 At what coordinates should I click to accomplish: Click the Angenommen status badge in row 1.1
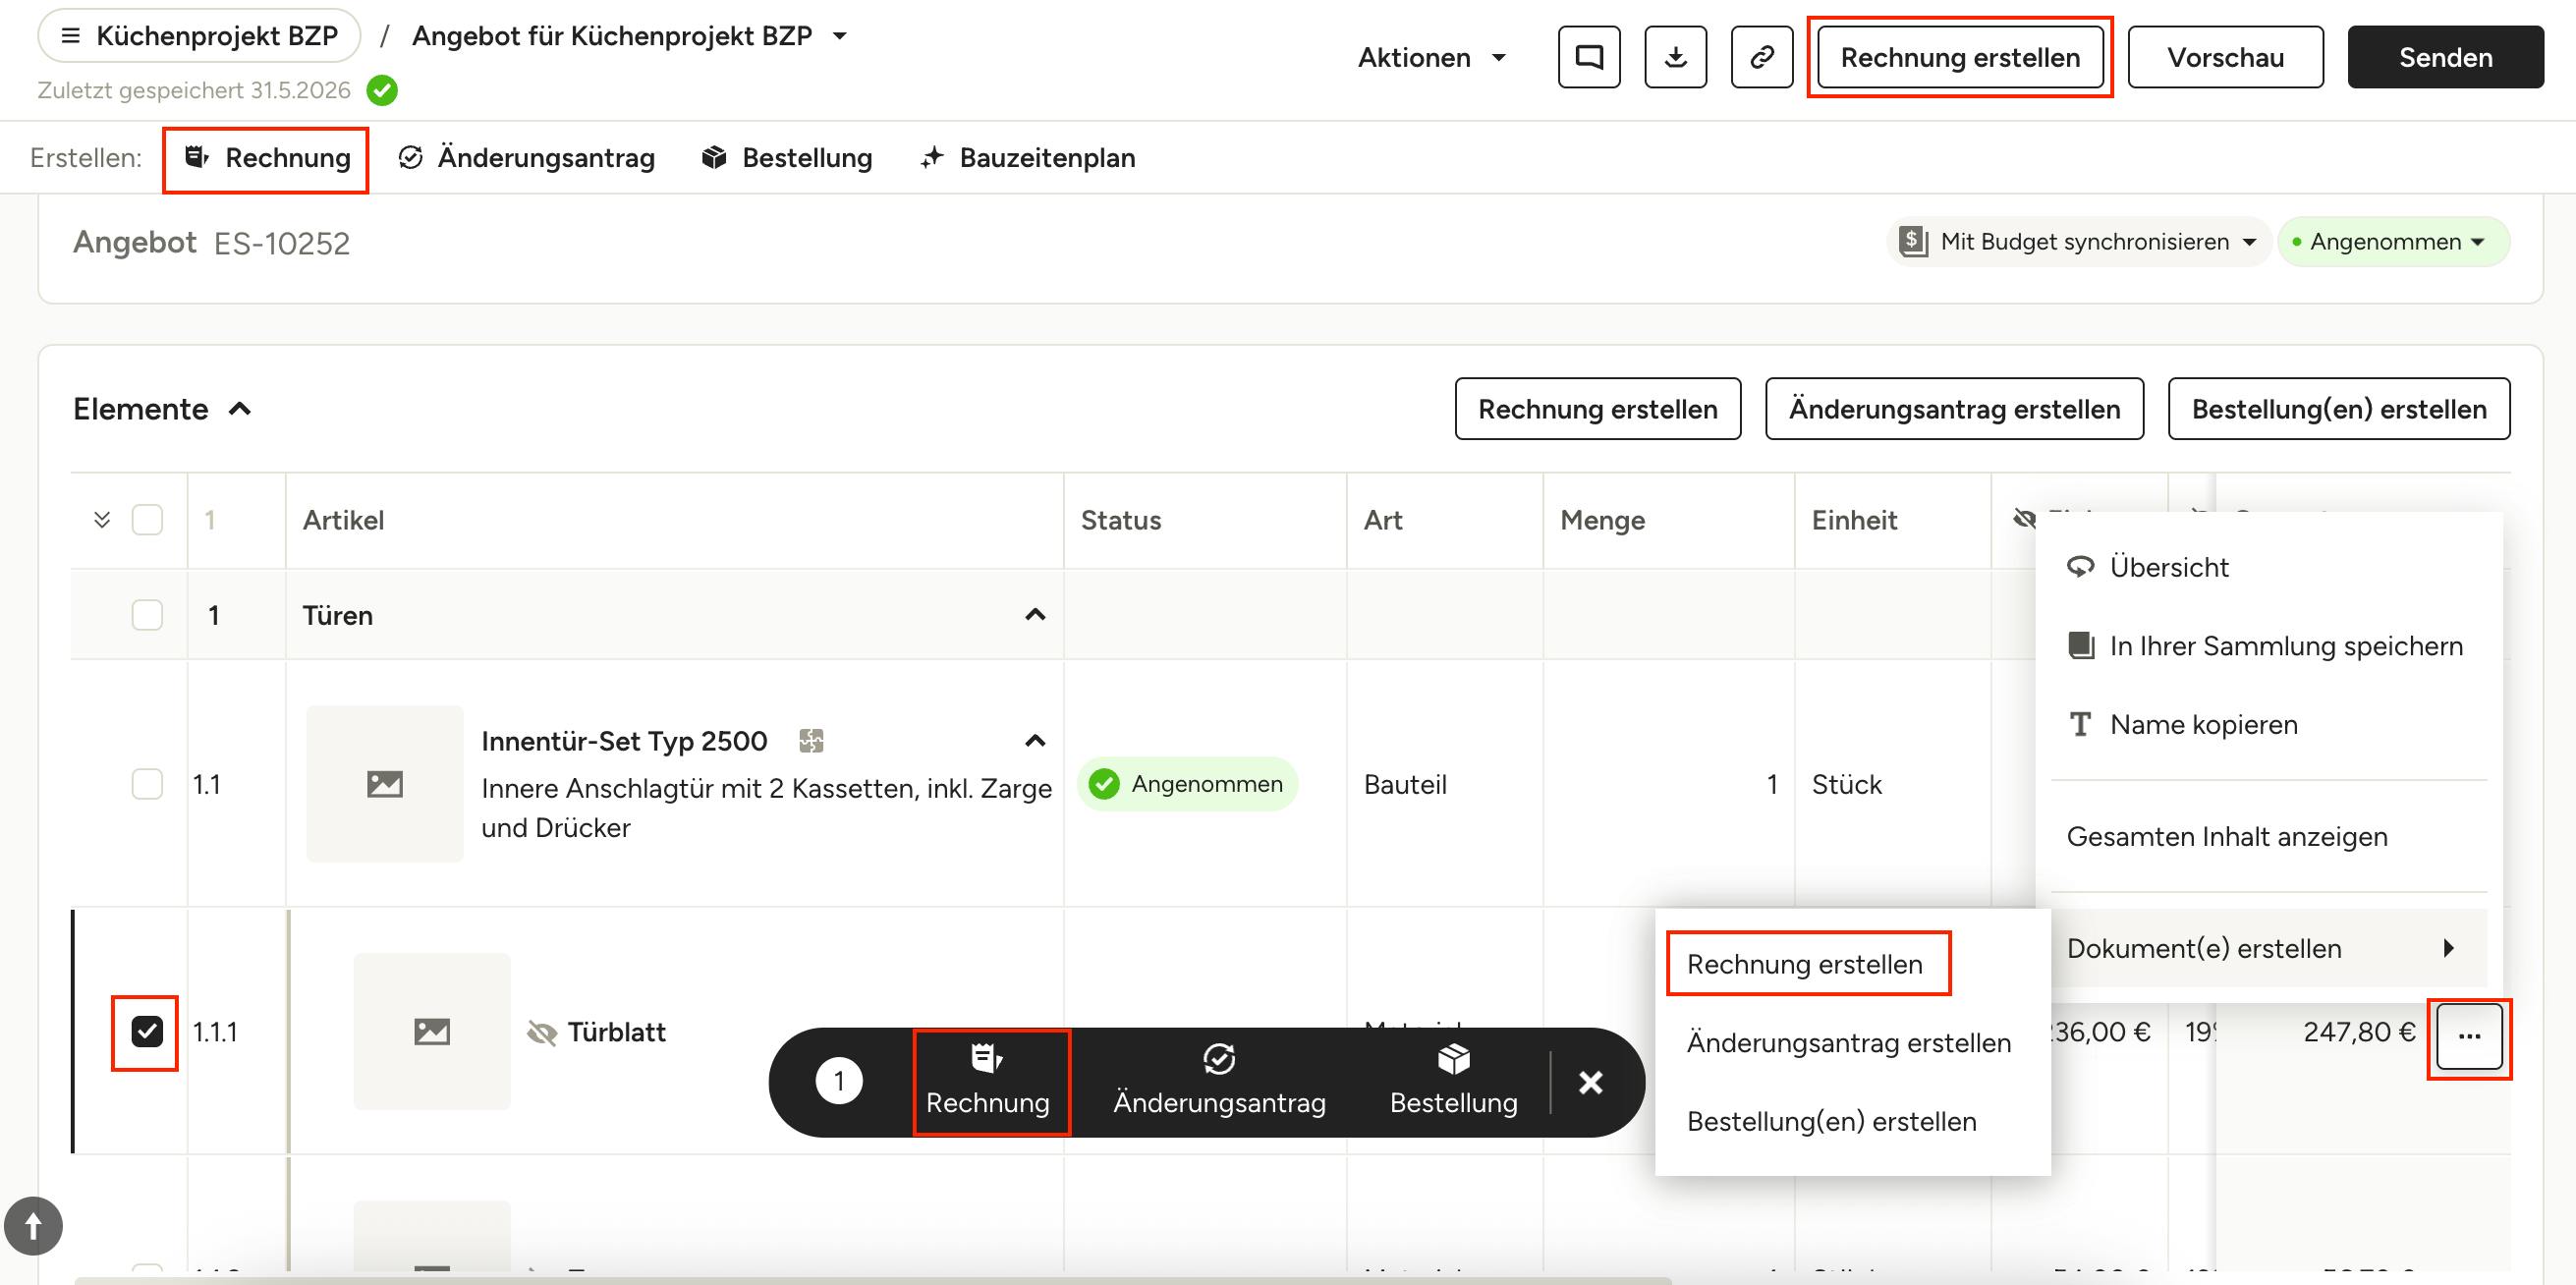click(1187, 784)
